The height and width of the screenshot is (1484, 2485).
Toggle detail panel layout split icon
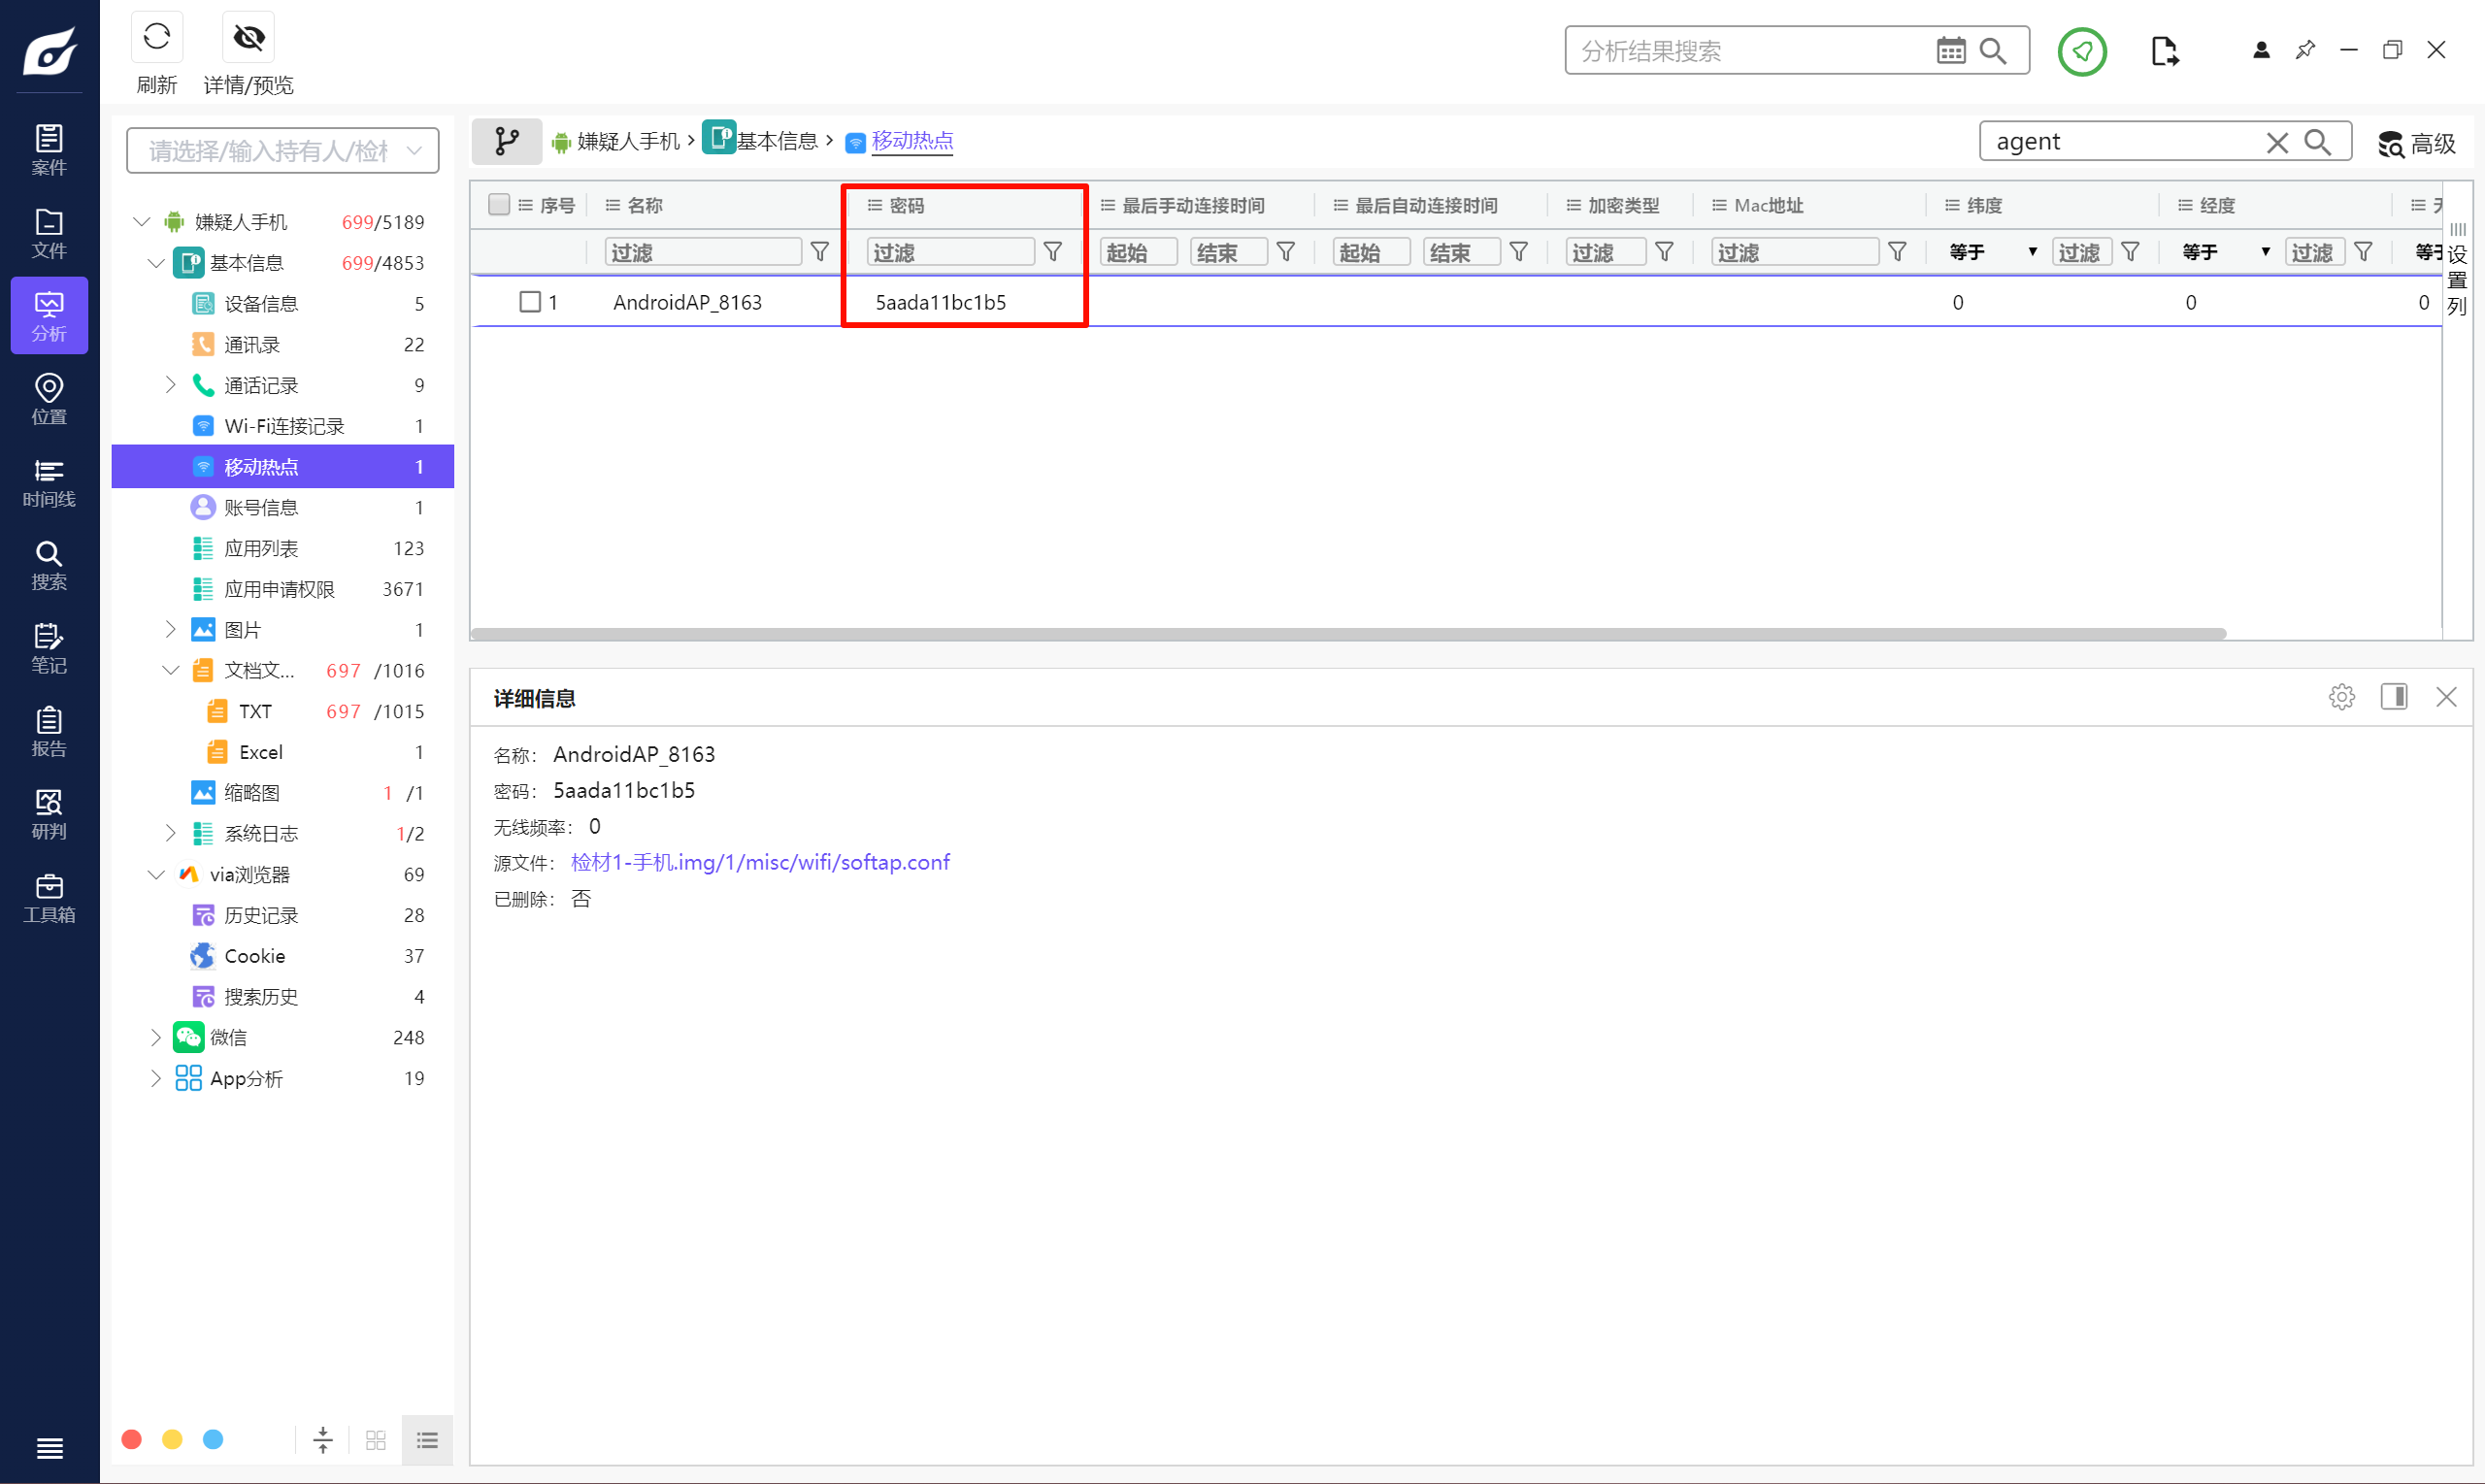click(x=2394, y=697)
